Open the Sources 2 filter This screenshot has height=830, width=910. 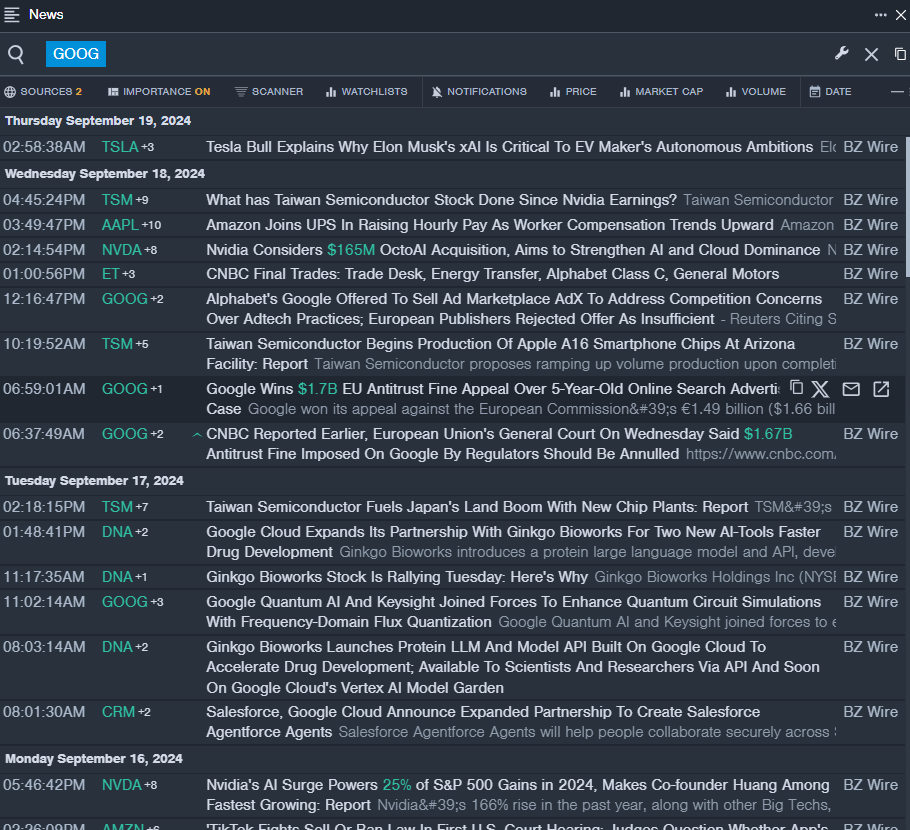coord(43,92)
